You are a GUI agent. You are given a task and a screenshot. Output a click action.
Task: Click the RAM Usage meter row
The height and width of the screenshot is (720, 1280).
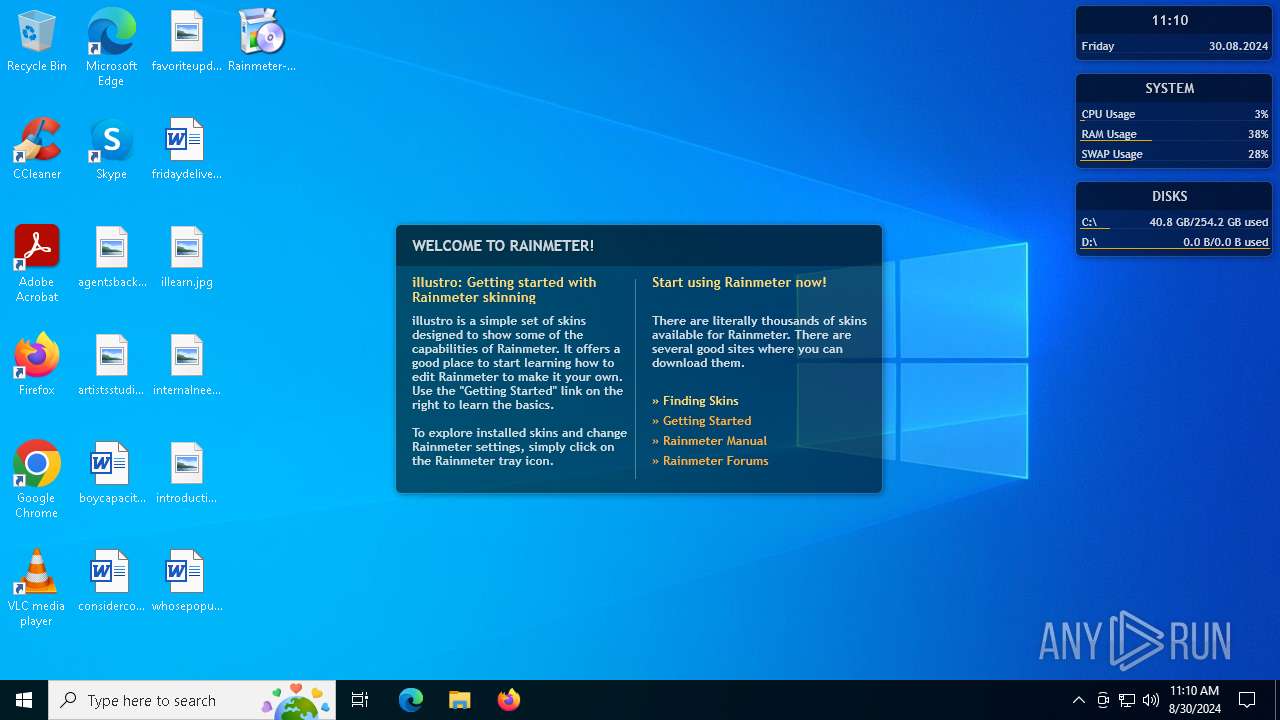tap(1174, 134)
